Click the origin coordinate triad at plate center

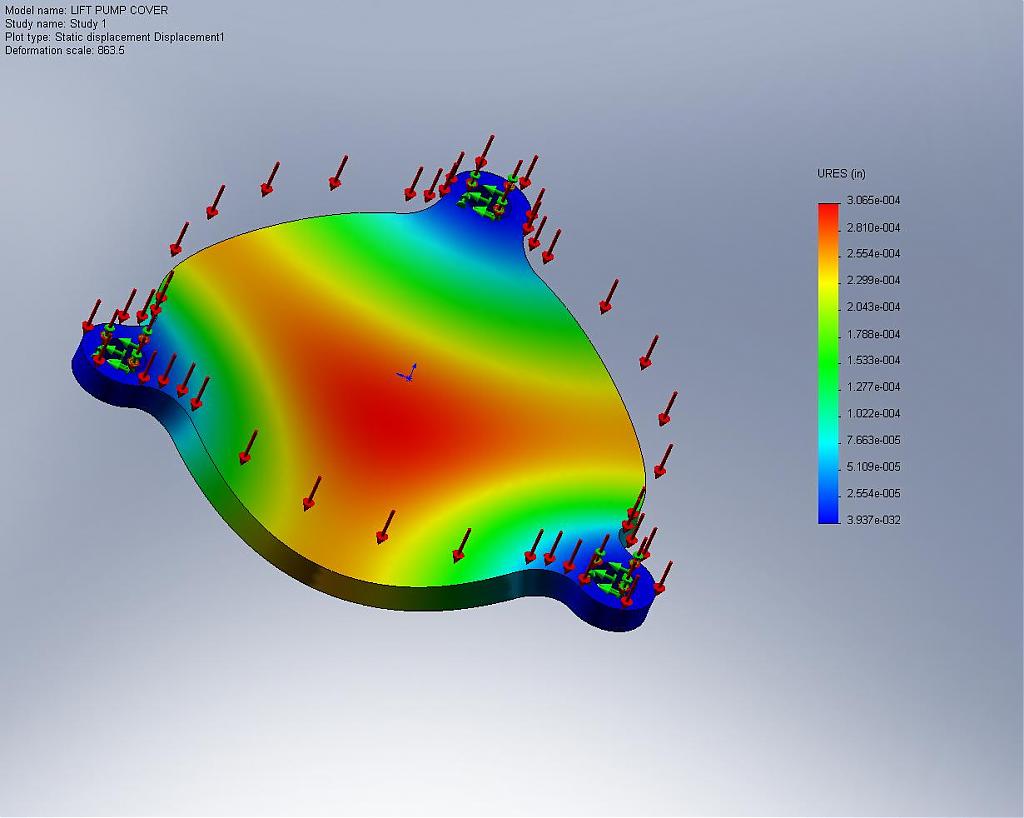(407, 373)
